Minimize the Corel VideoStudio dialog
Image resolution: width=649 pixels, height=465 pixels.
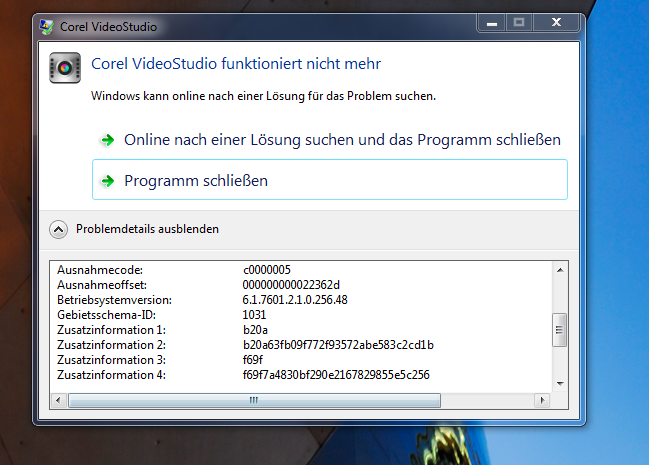(491, 23)
